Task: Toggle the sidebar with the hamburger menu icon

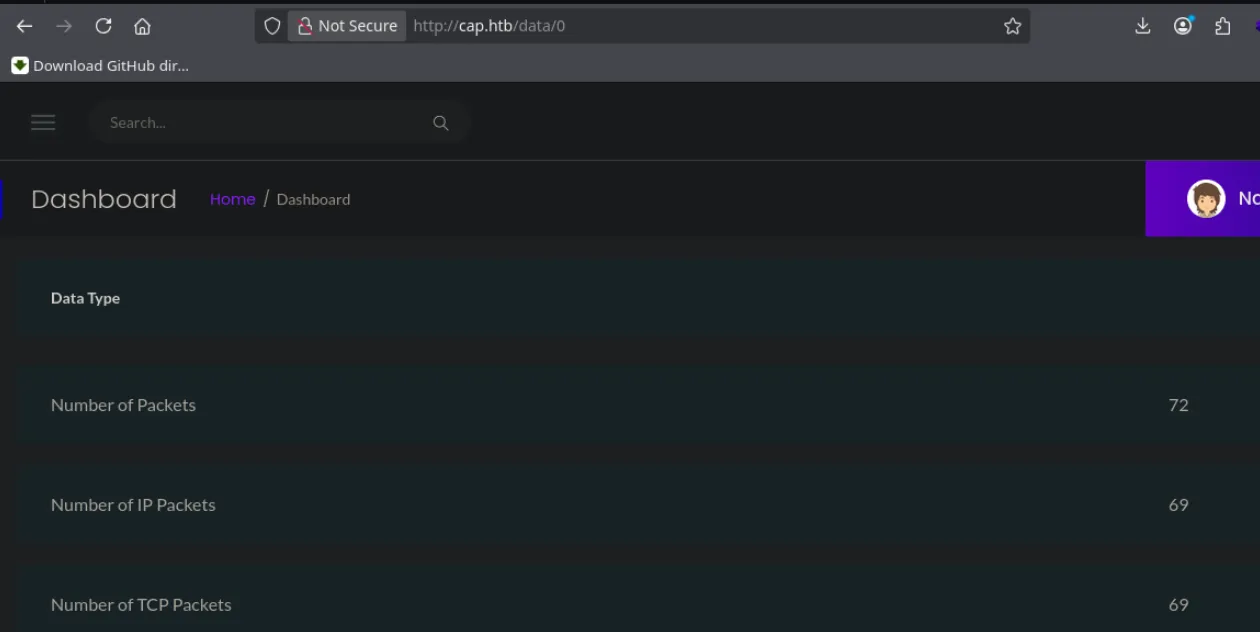Action: tap(43, 123)
